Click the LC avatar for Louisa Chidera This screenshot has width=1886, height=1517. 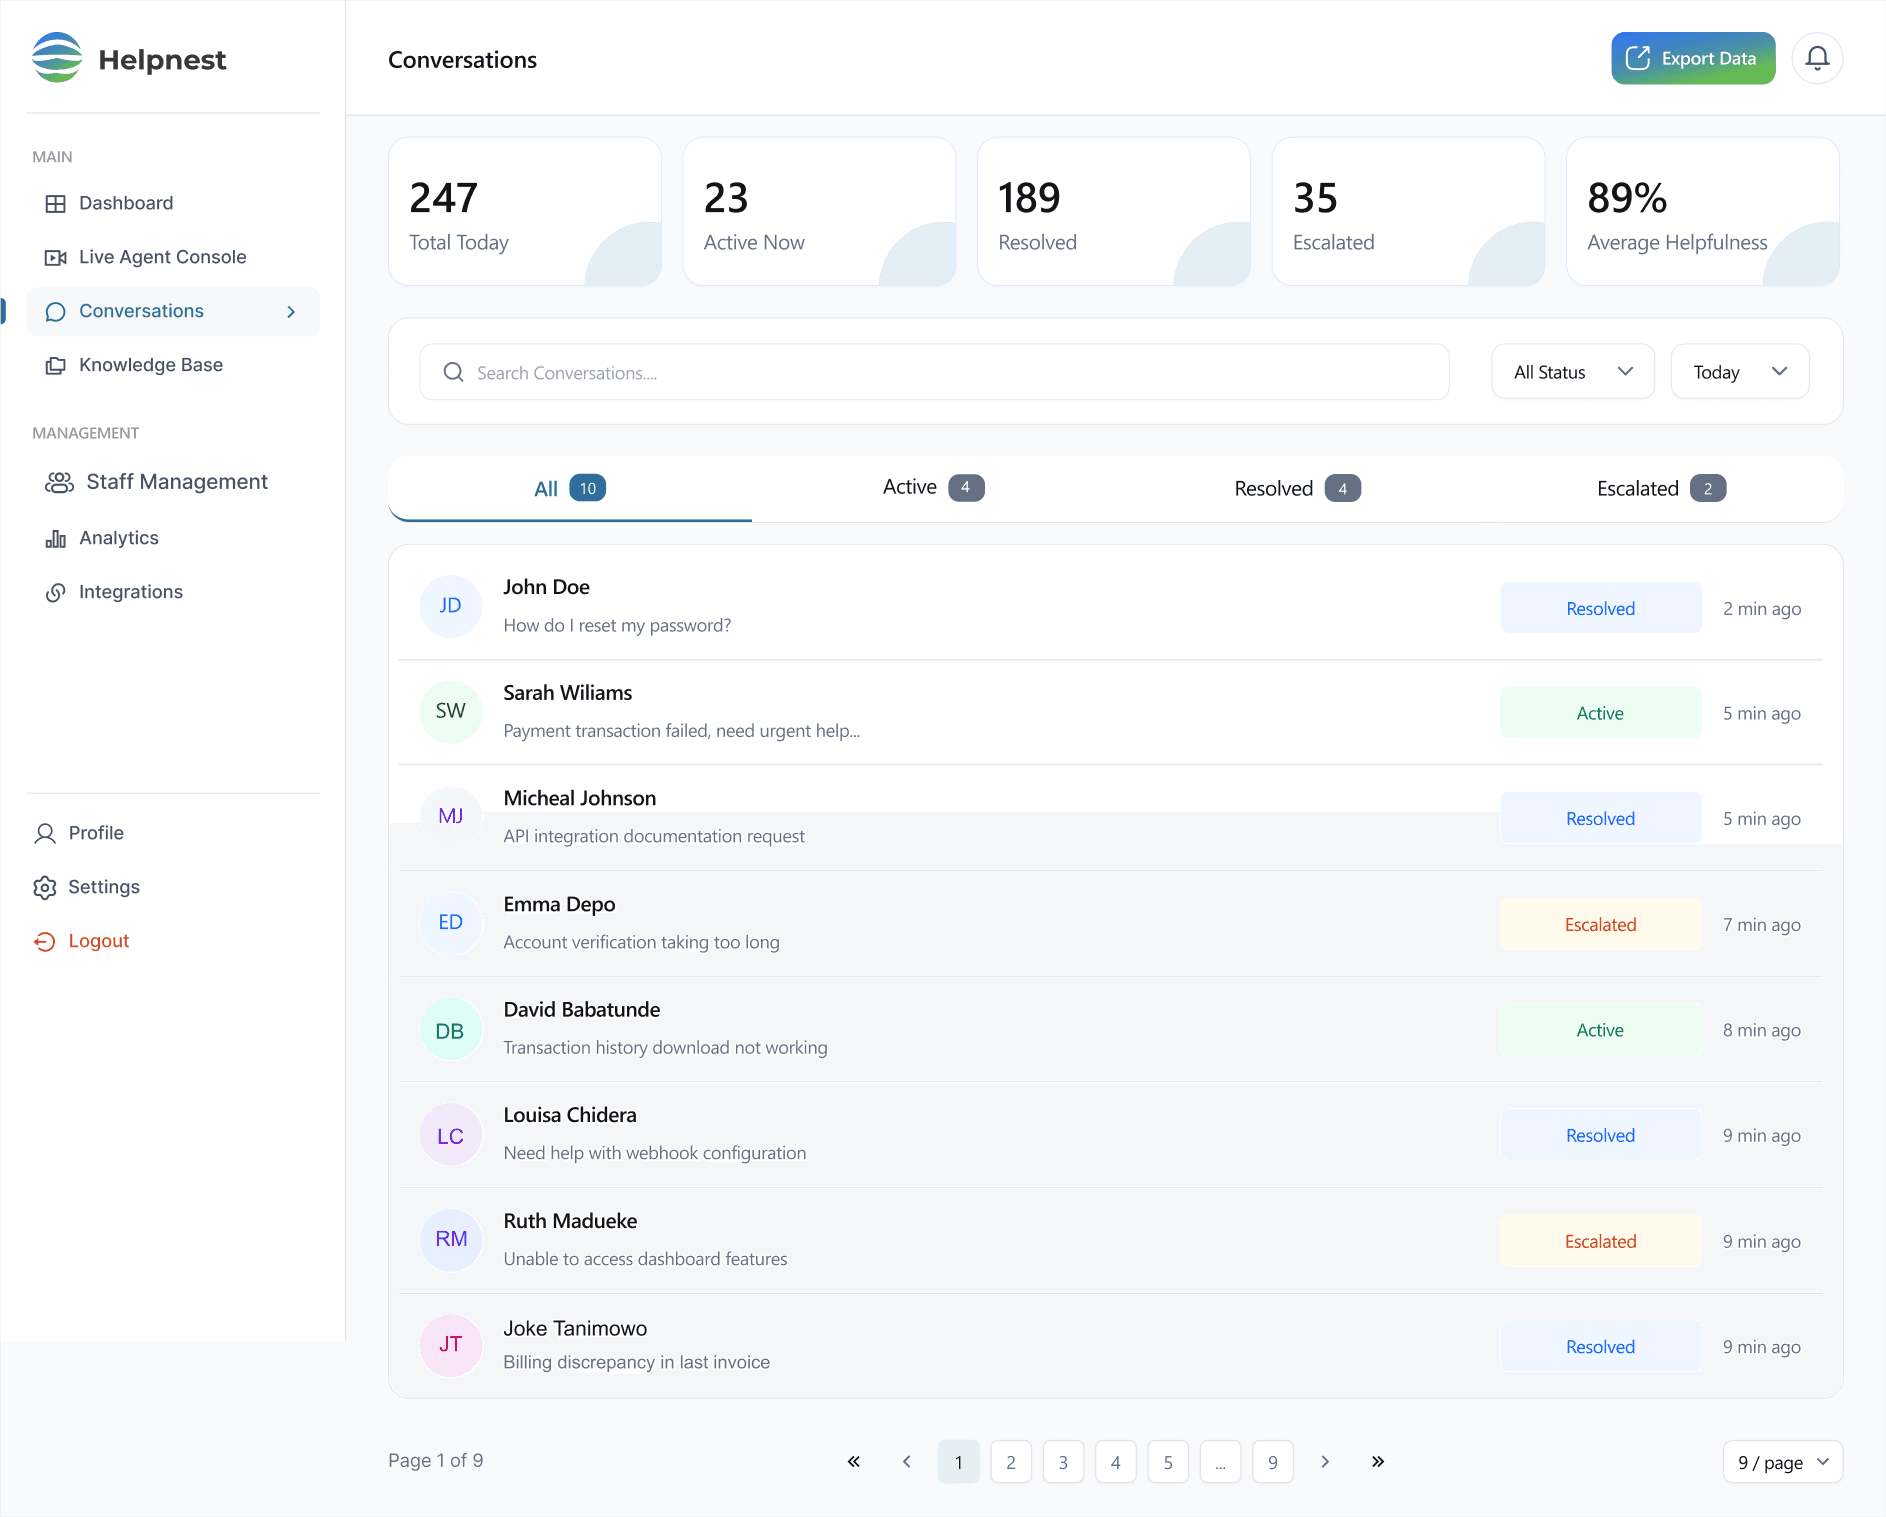(451, 1136)
